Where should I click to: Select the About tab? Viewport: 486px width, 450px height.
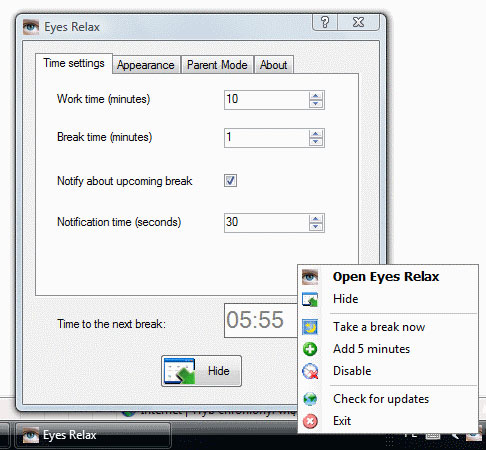(274, 65)
